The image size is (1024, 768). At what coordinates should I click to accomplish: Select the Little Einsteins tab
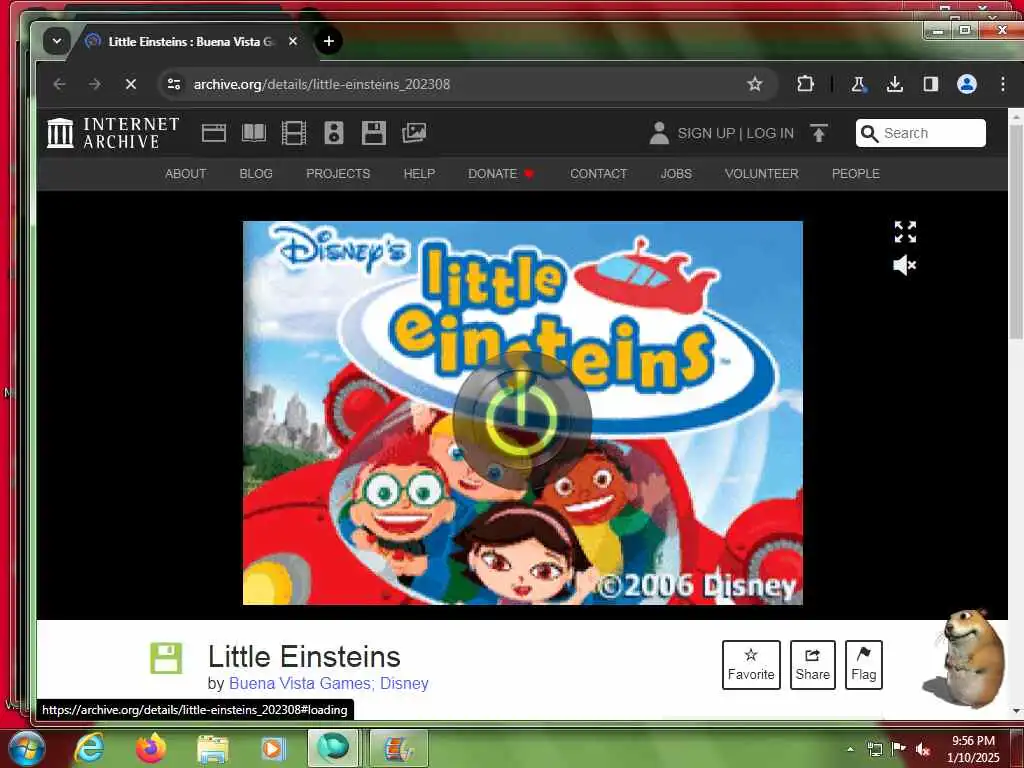coord(191,41)
